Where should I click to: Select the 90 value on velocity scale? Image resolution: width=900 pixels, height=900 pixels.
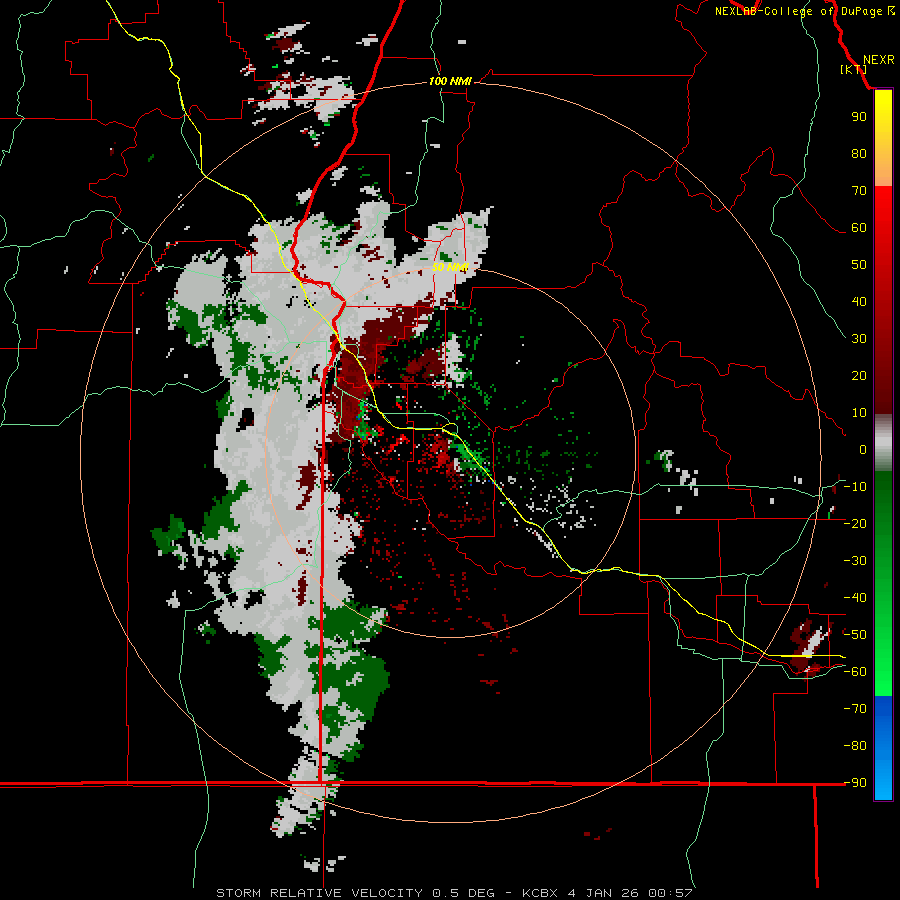point(859,117)
